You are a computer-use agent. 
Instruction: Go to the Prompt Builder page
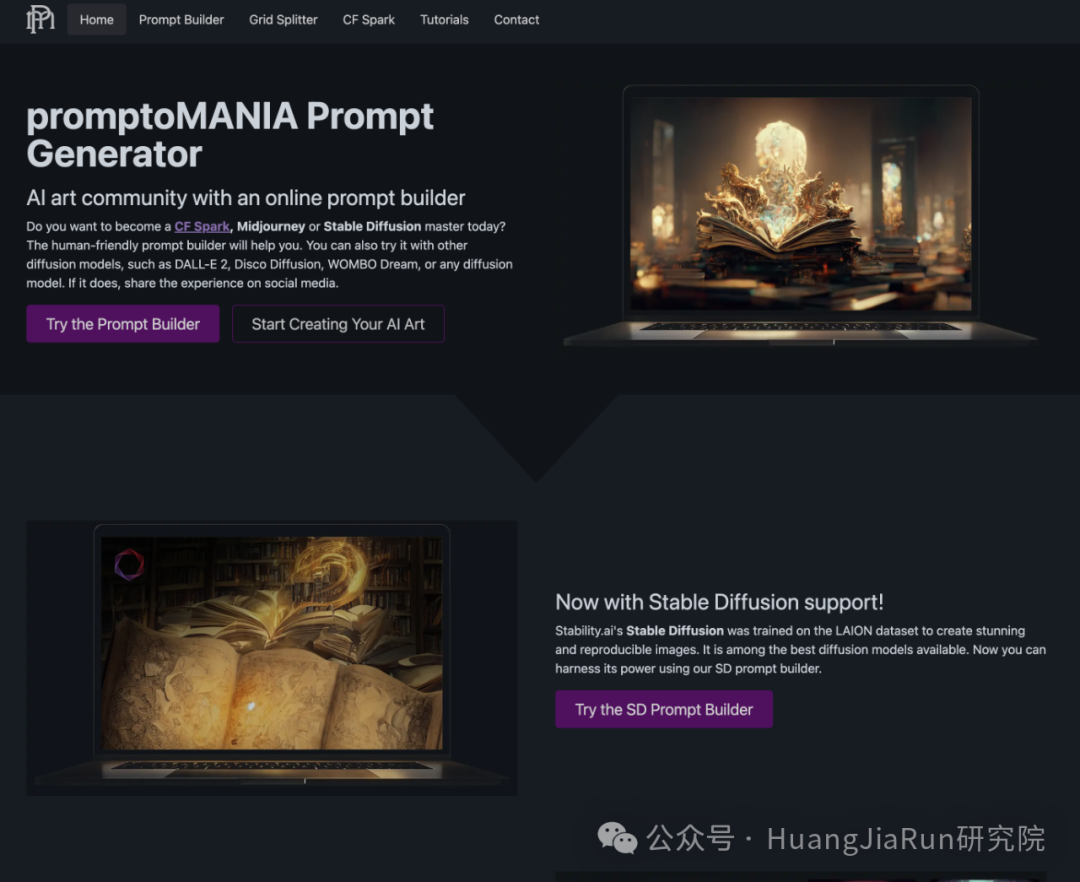(181, 20)
